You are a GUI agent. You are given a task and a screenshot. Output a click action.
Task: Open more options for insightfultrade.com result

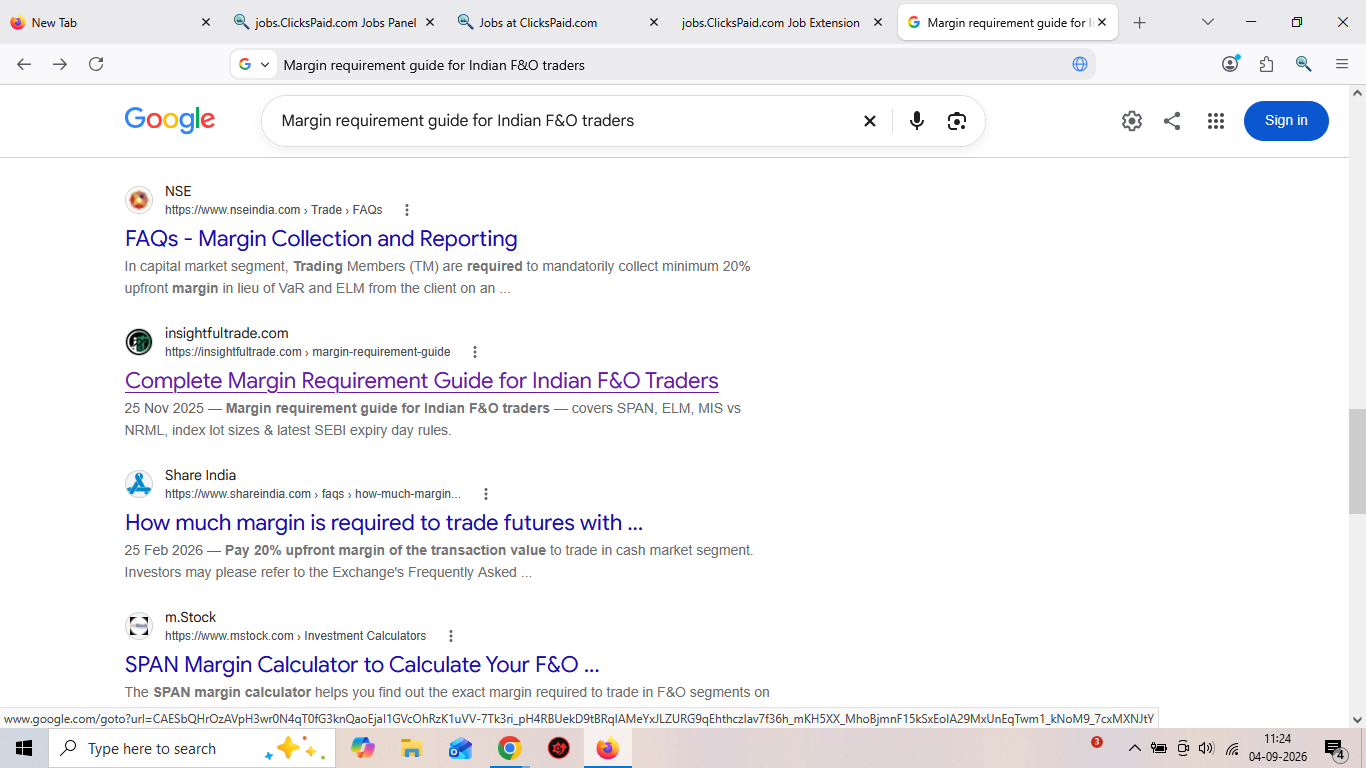pos(475,352)
